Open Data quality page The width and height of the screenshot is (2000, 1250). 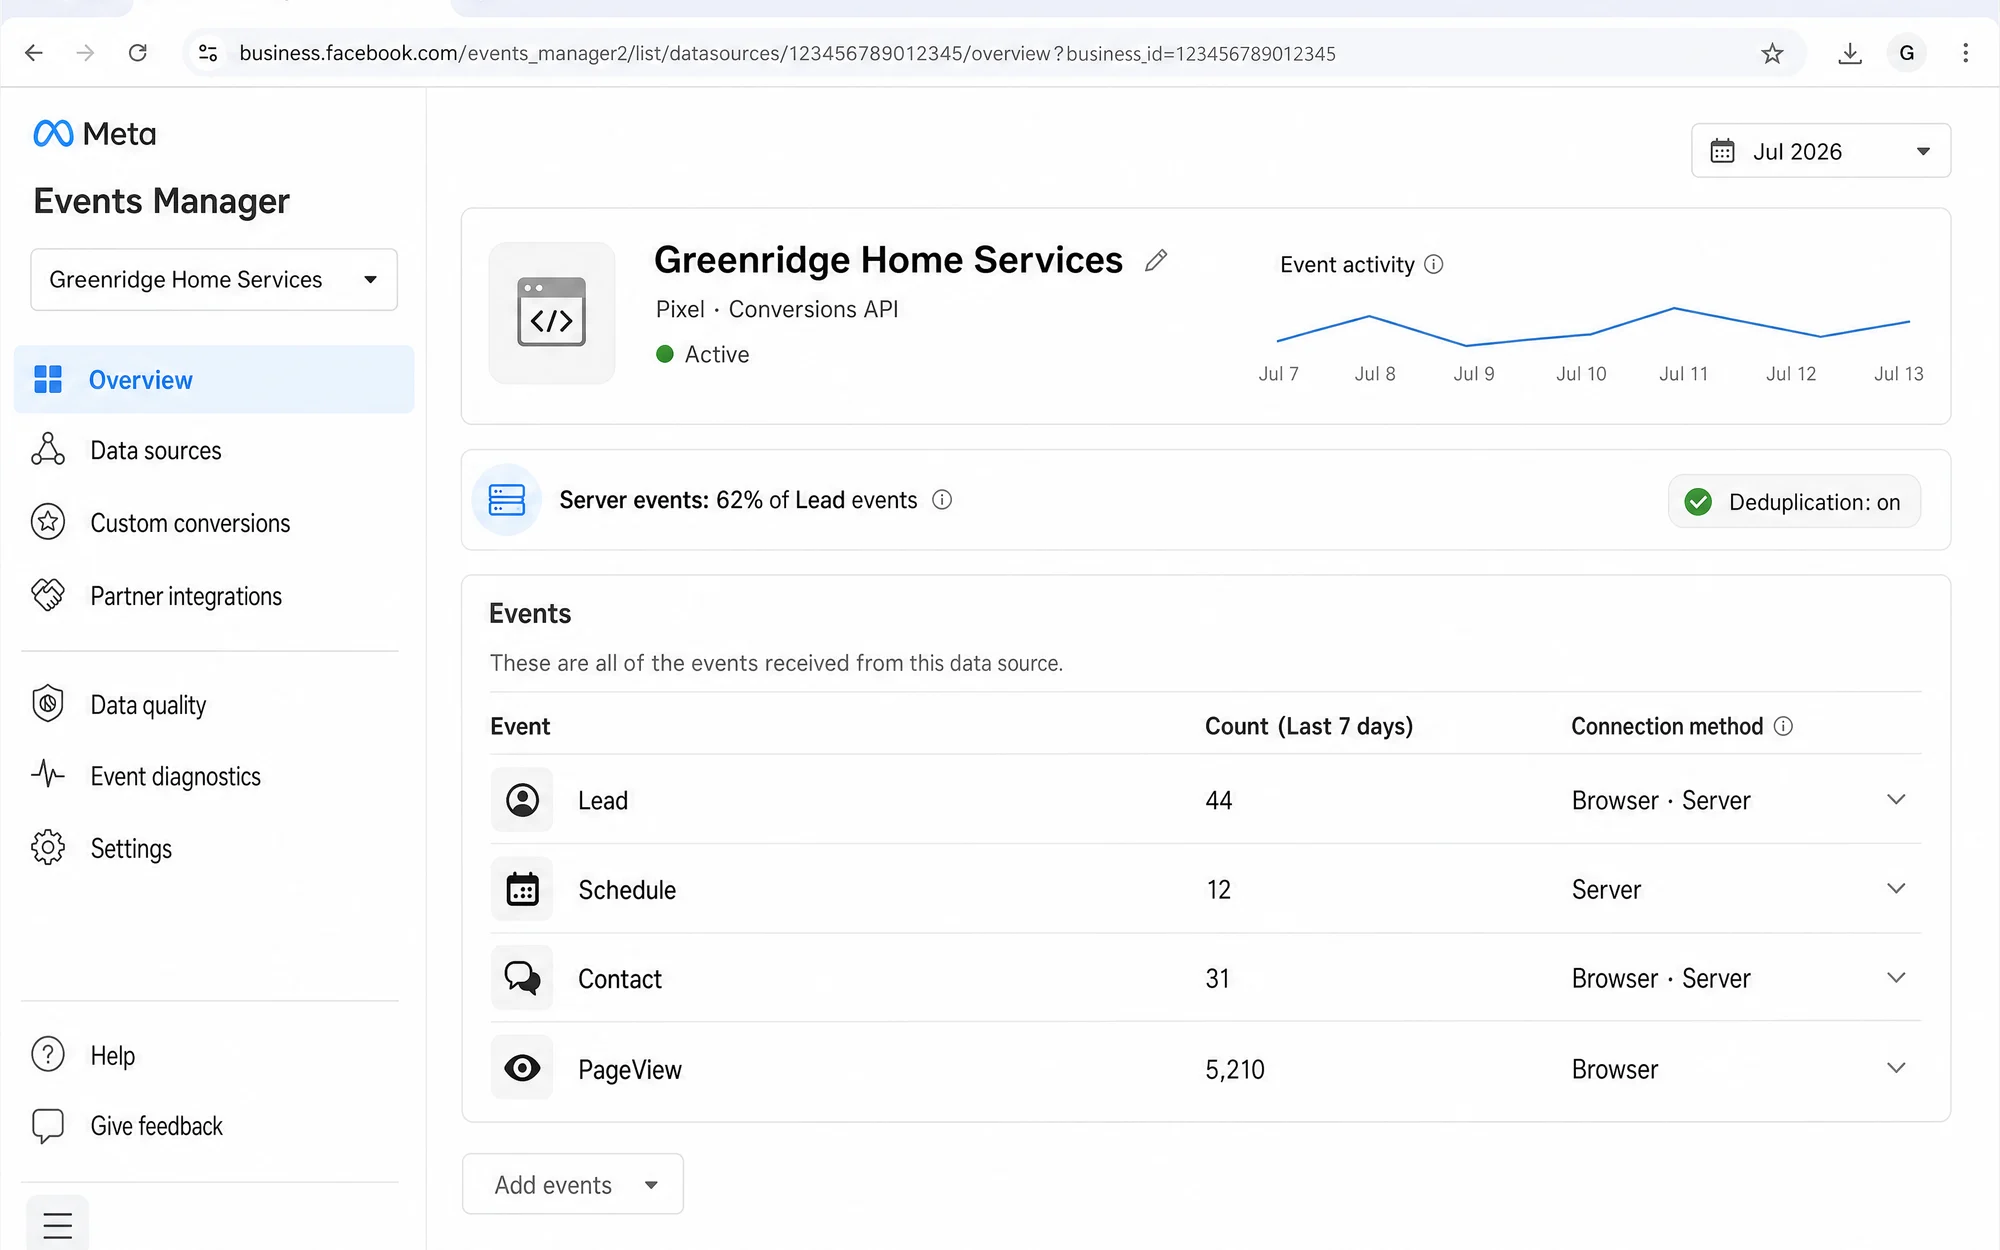point(148,705)
